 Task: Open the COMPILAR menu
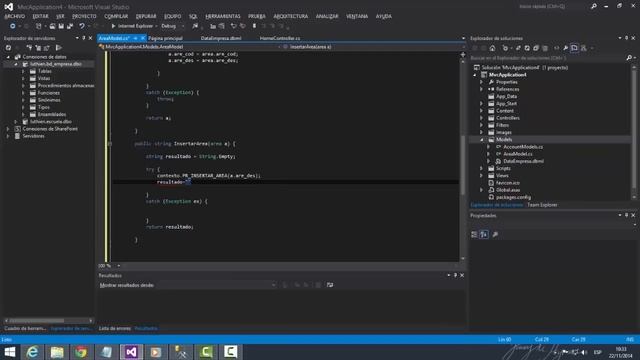pyautogui.click(x=116, y=16)
